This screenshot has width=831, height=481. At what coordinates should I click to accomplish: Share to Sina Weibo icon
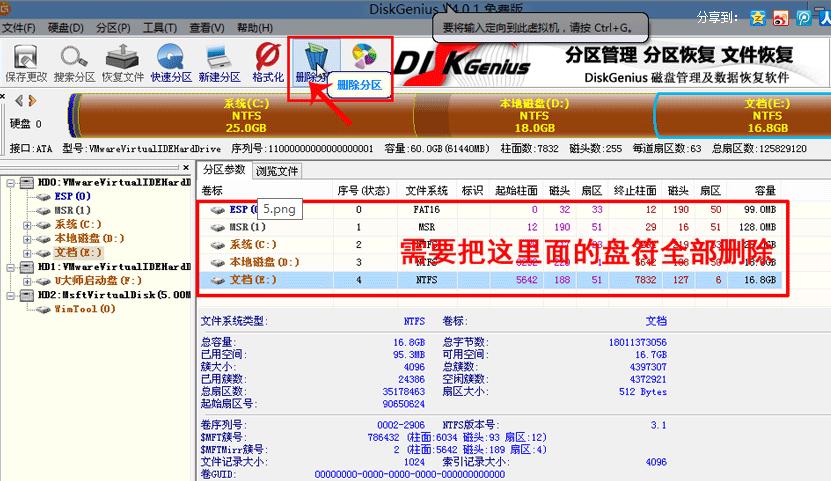[781, 19]
